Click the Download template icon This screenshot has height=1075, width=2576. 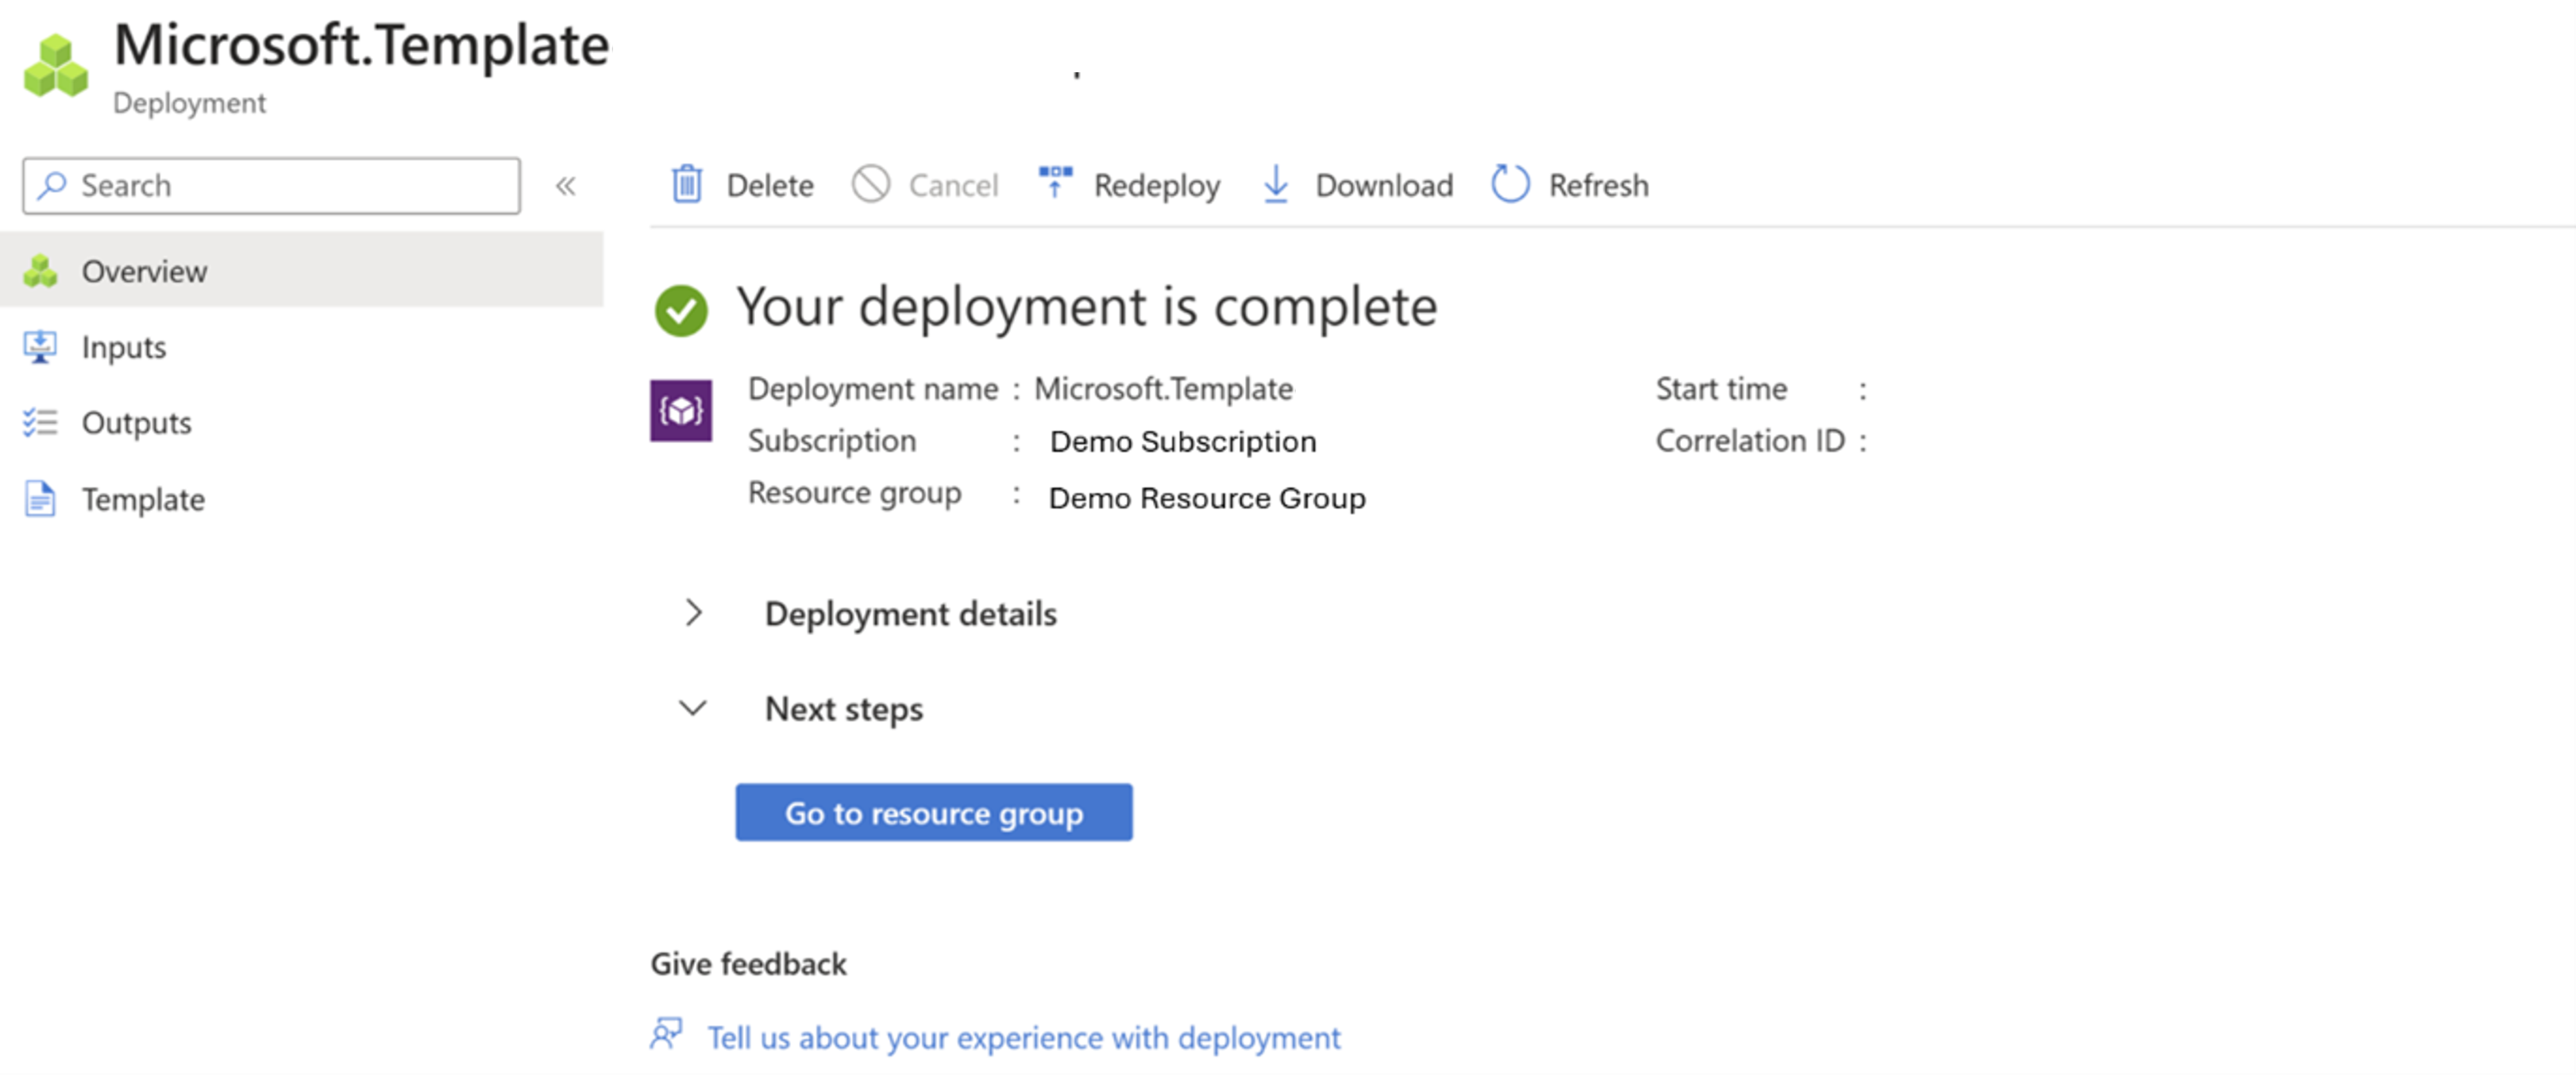click(x=1280, y=184)
